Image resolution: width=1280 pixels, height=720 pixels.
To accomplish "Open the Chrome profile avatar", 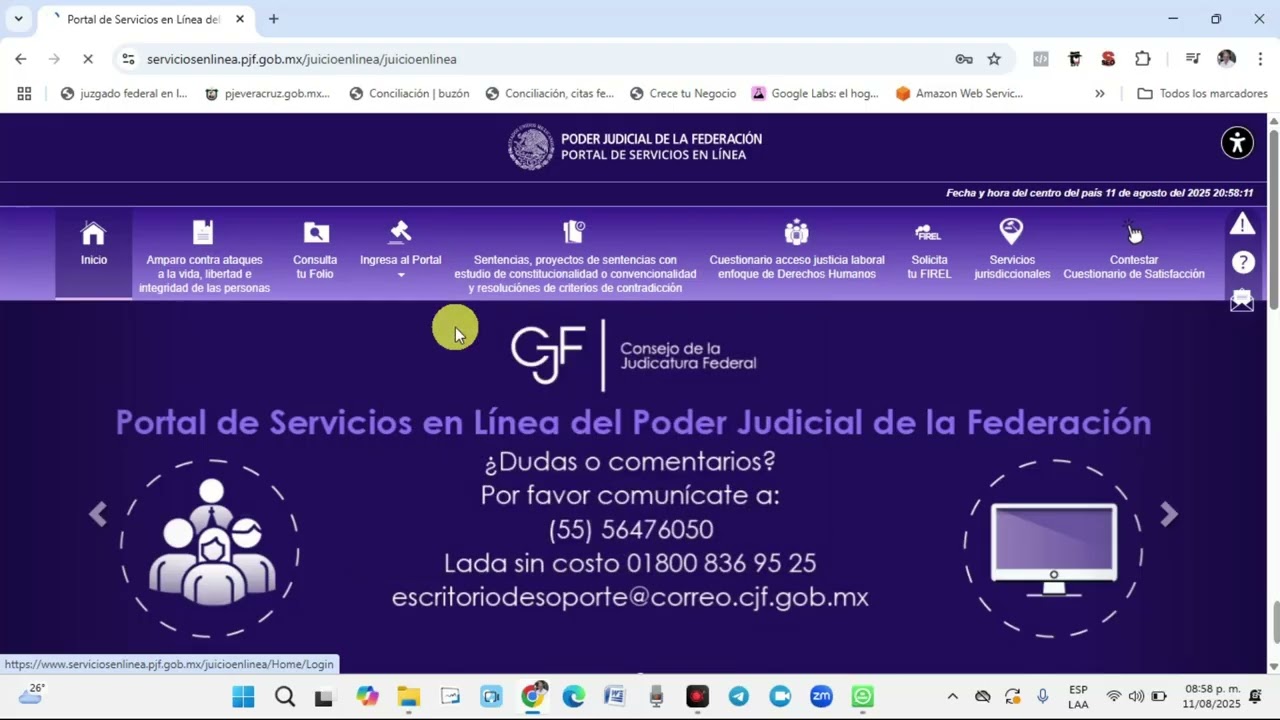I will [1226, 59].
